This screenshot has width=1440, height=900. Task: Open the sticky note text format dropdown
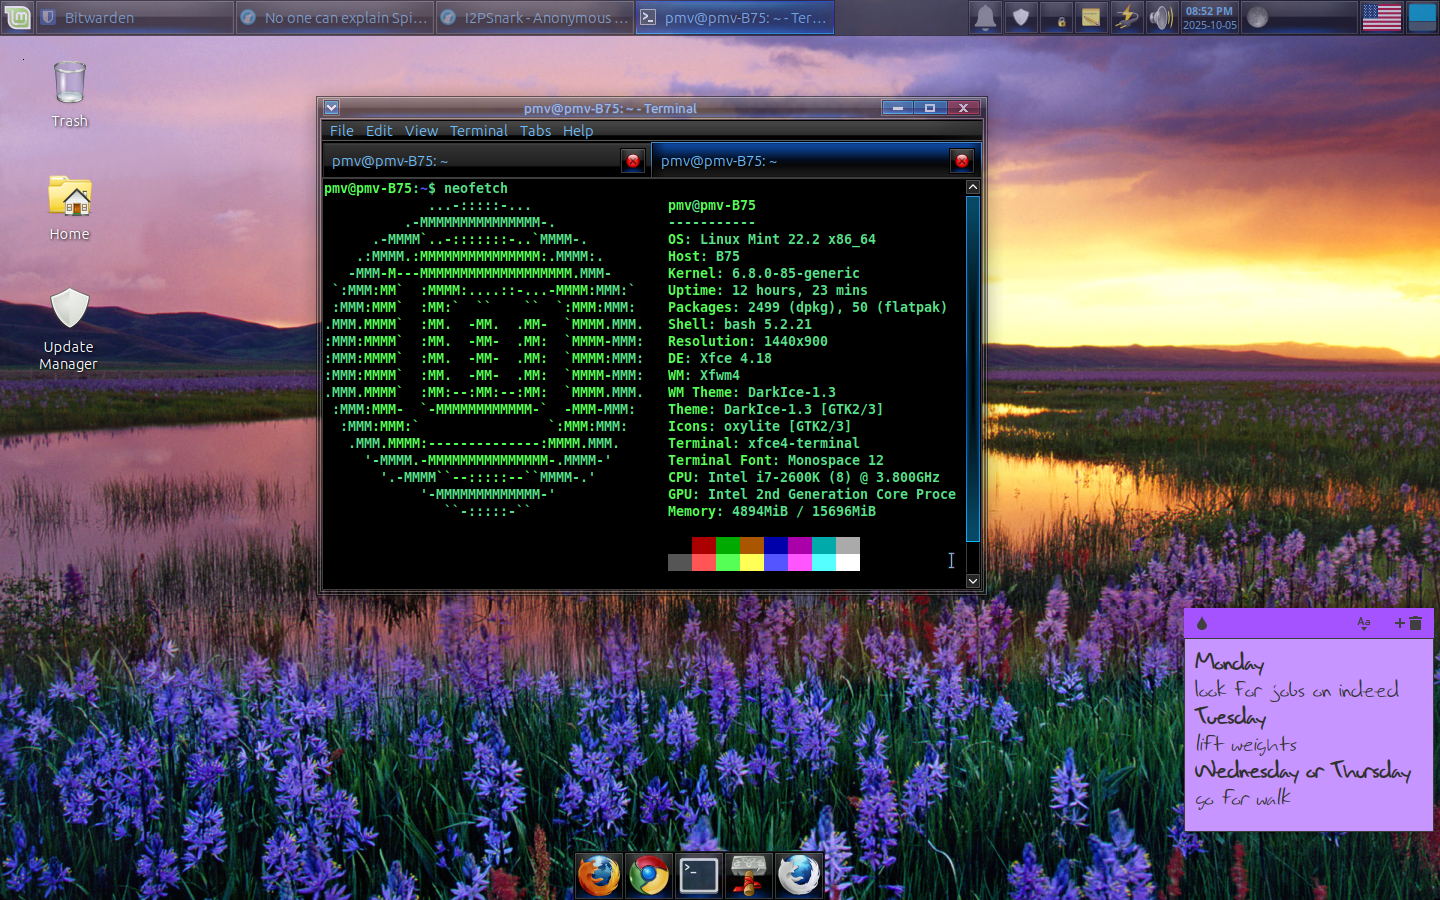(x=1363, y=623)
